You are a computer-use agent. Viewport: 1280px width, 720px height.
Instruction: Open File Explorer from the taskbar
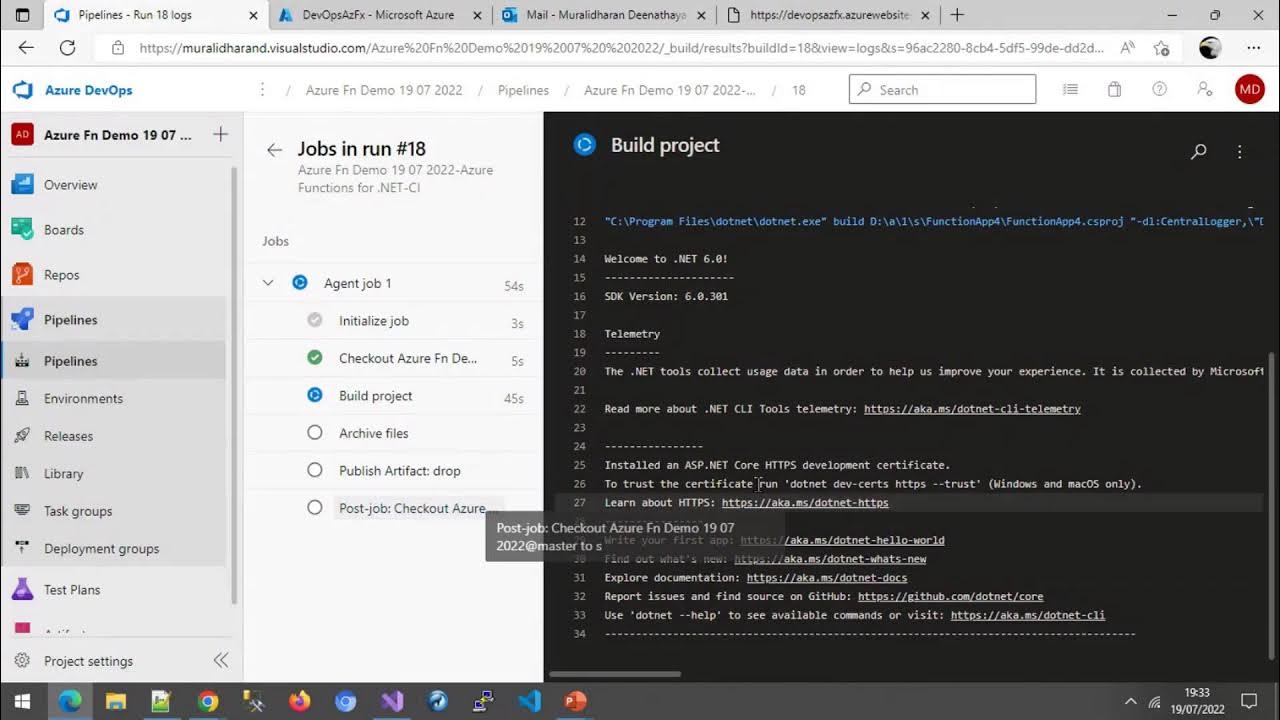click(x=115, y=701)
